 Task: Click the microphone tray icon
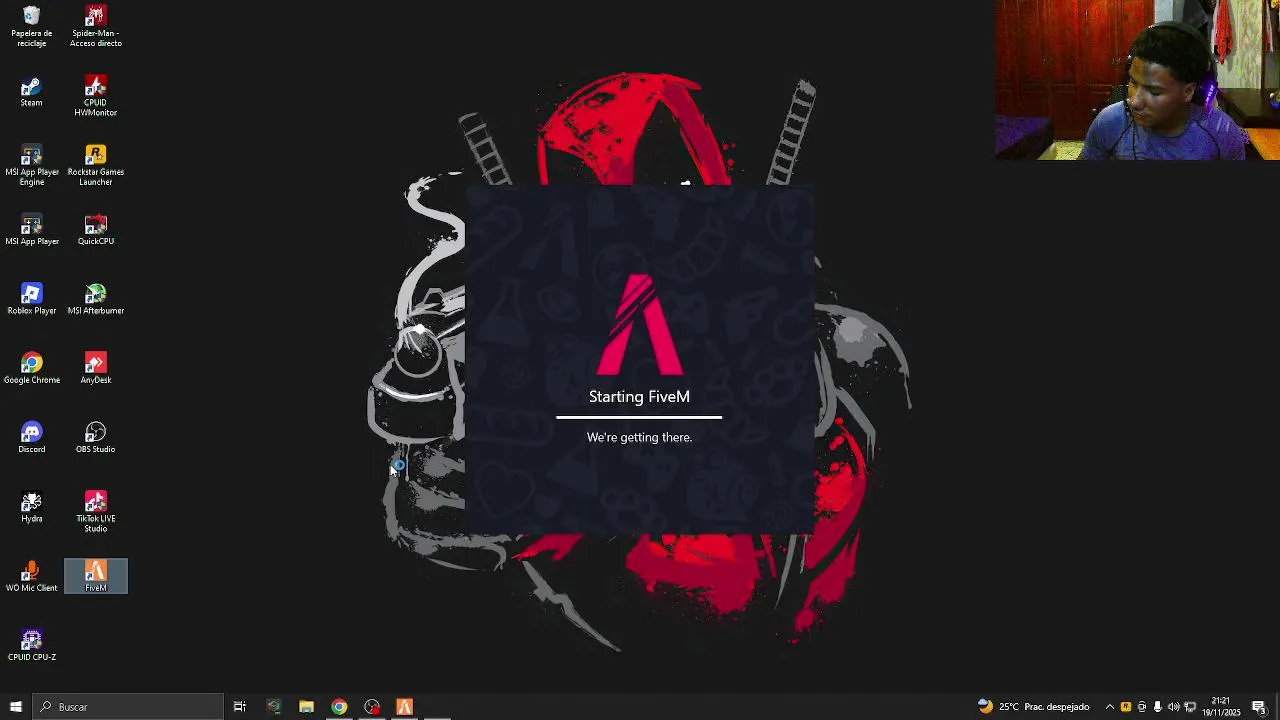point(1157,707)
